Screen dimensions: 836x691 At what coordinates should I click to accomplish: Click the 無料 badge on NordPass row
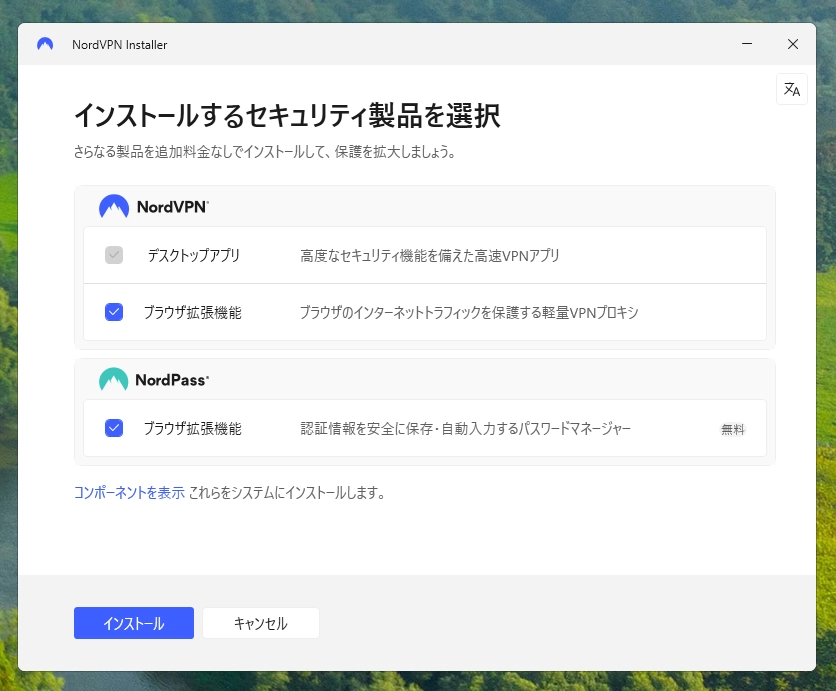733,429
